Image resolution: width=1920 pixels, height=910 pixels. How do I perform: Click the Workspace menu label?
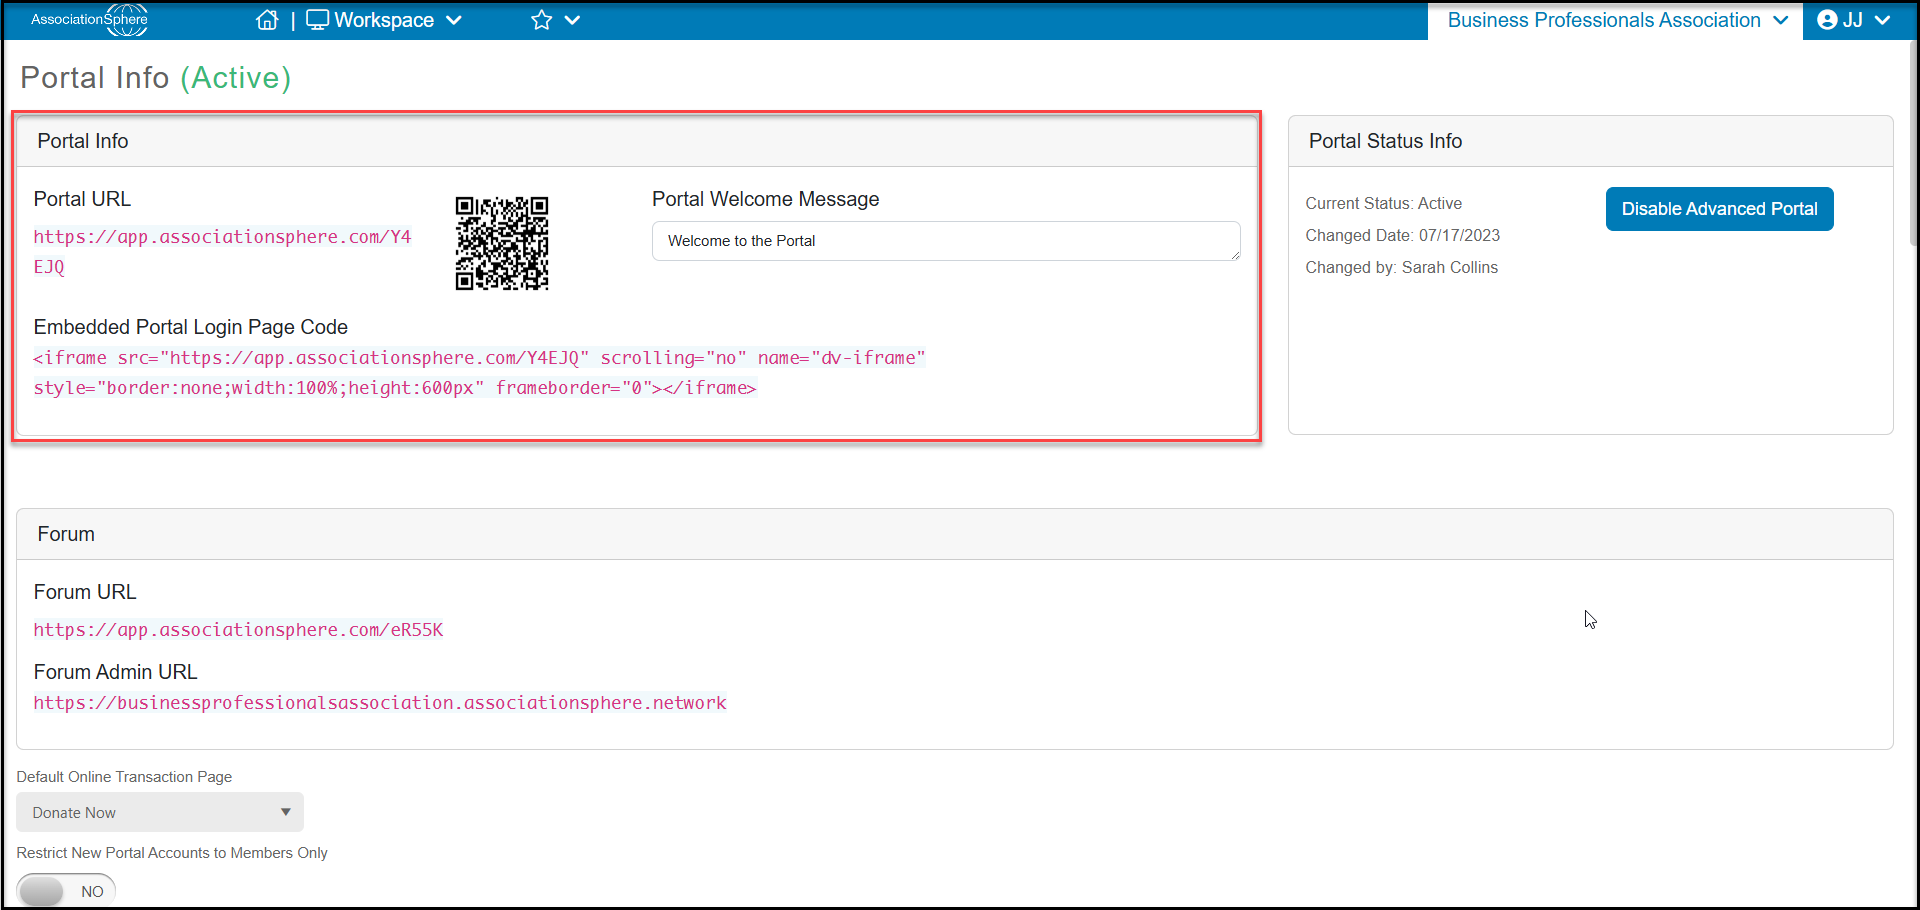point(384,20)
